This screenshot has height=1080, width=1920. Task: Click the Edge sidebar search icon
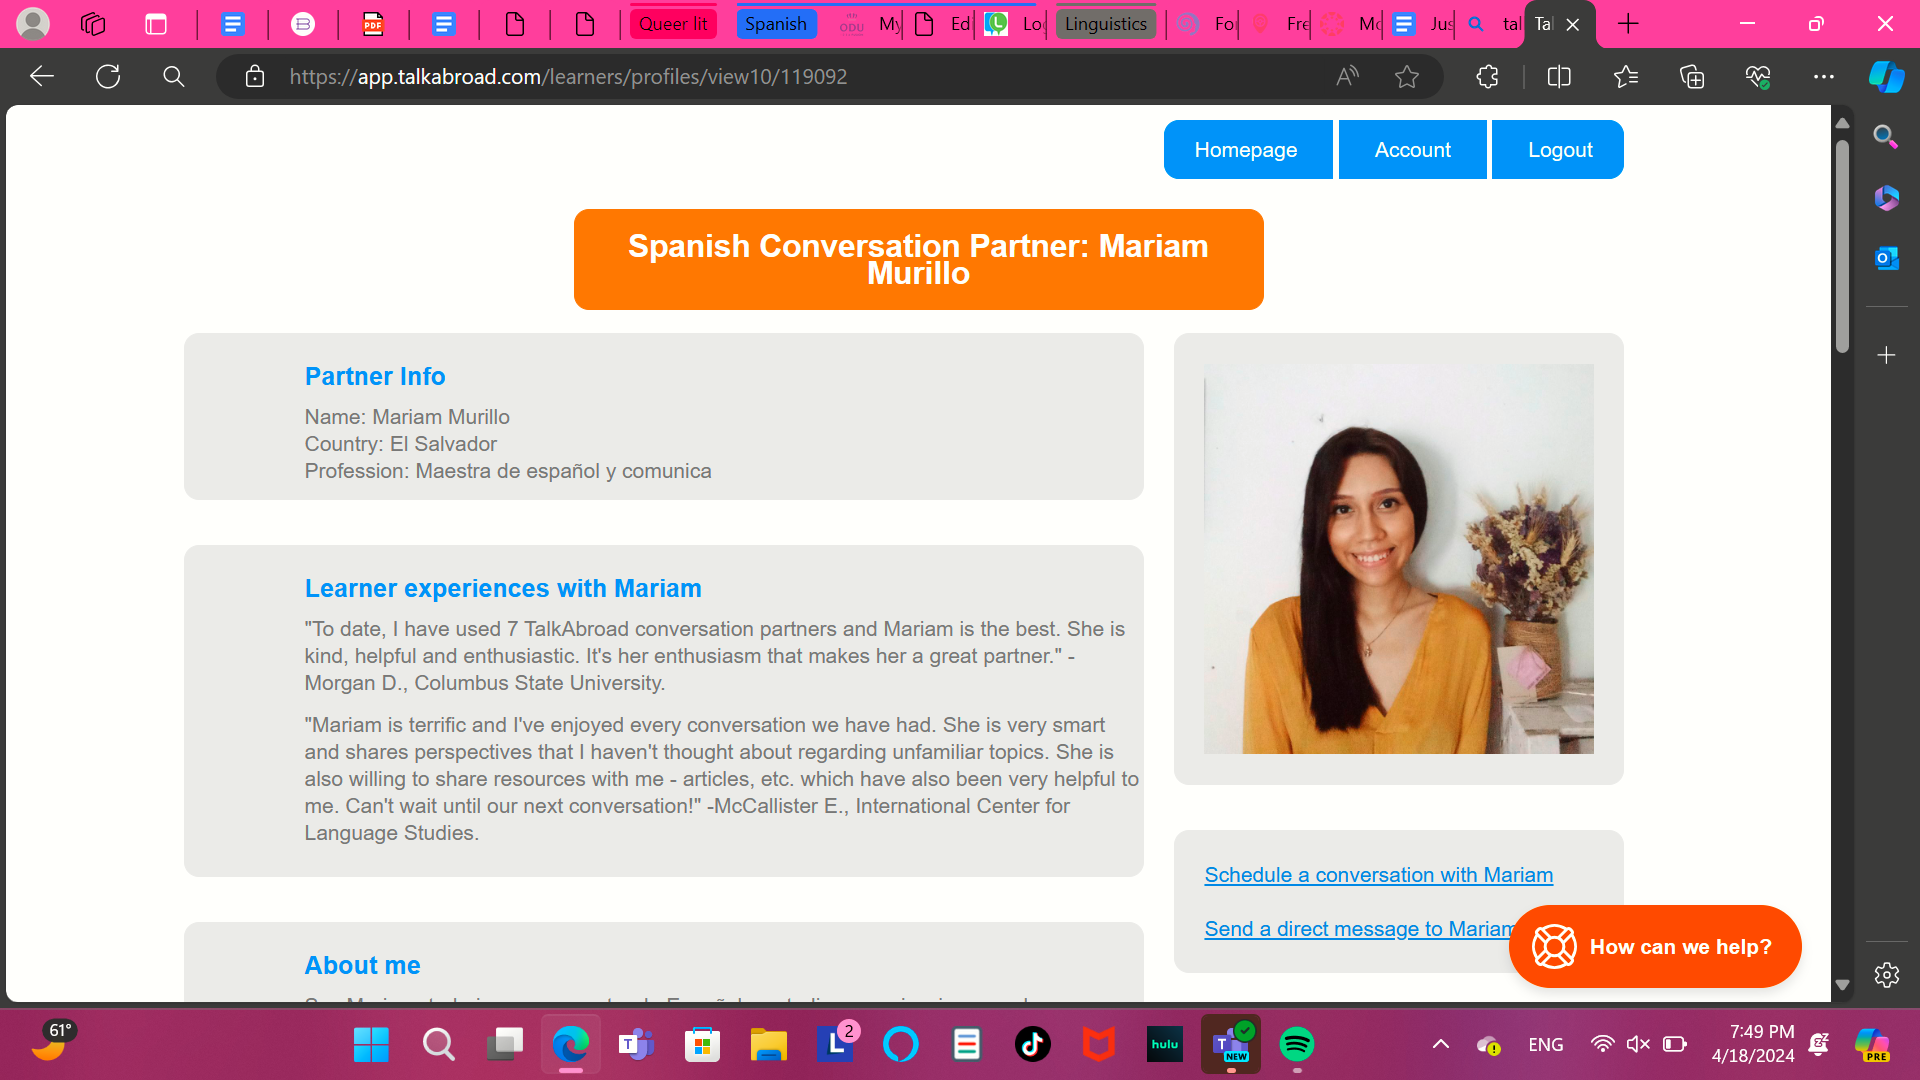pos(1886,136)
